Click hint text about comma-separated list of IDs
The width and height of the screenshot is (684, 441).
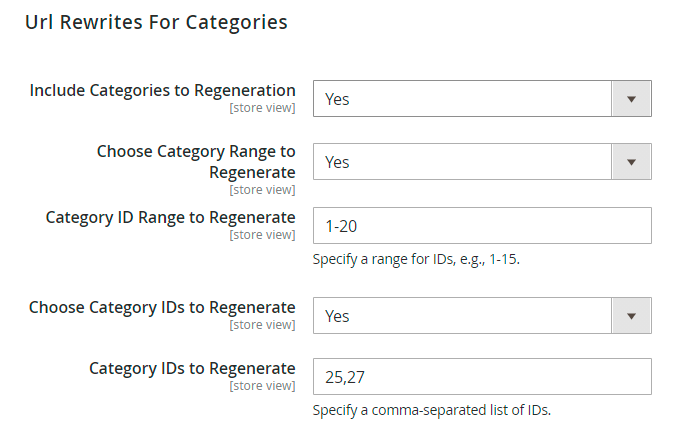432,410
